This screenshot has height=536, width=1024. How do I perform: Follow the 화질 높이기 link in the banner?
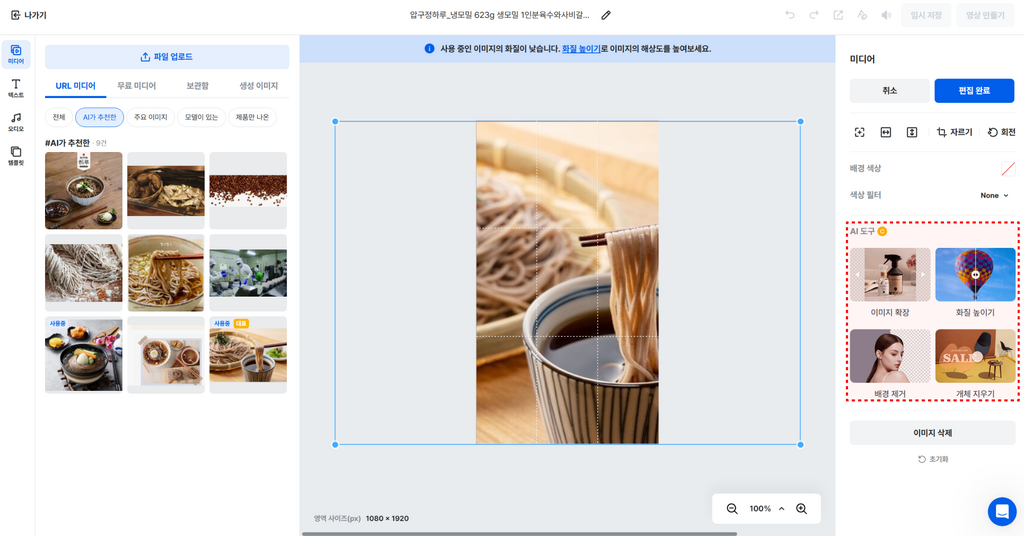[581, 49]
